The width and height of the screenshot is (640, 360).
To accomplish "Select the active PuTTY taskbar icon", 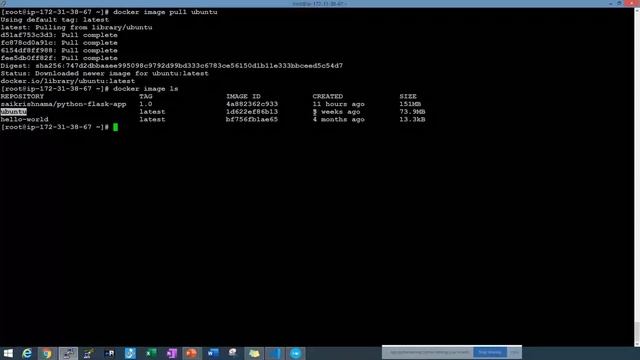I will point(68,353).
